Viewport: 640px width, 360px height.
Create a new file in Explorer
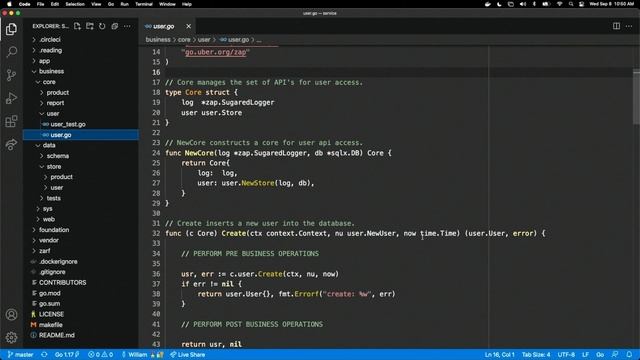pyautogui.click(x=77, y=26)
